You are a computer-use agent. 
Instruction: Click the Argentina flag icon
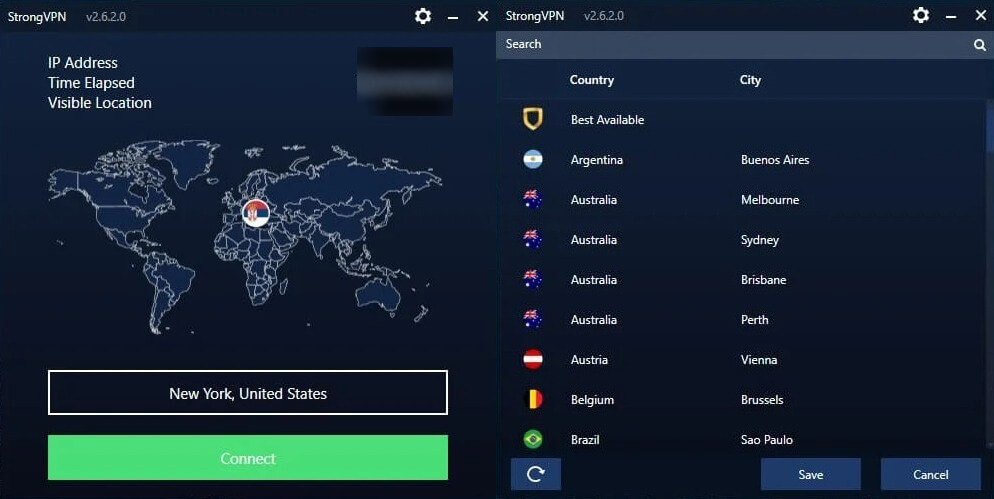coord(532,159)
